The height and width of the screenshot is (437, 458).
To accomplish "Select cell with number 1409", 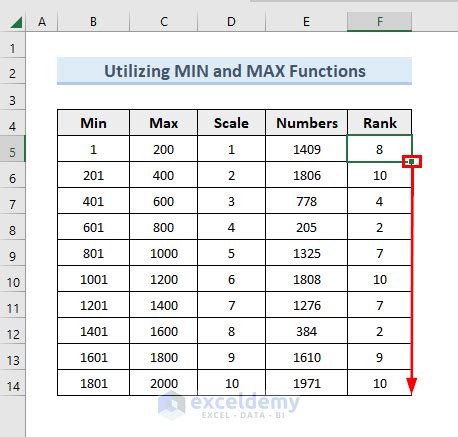I will coord(306,149).
